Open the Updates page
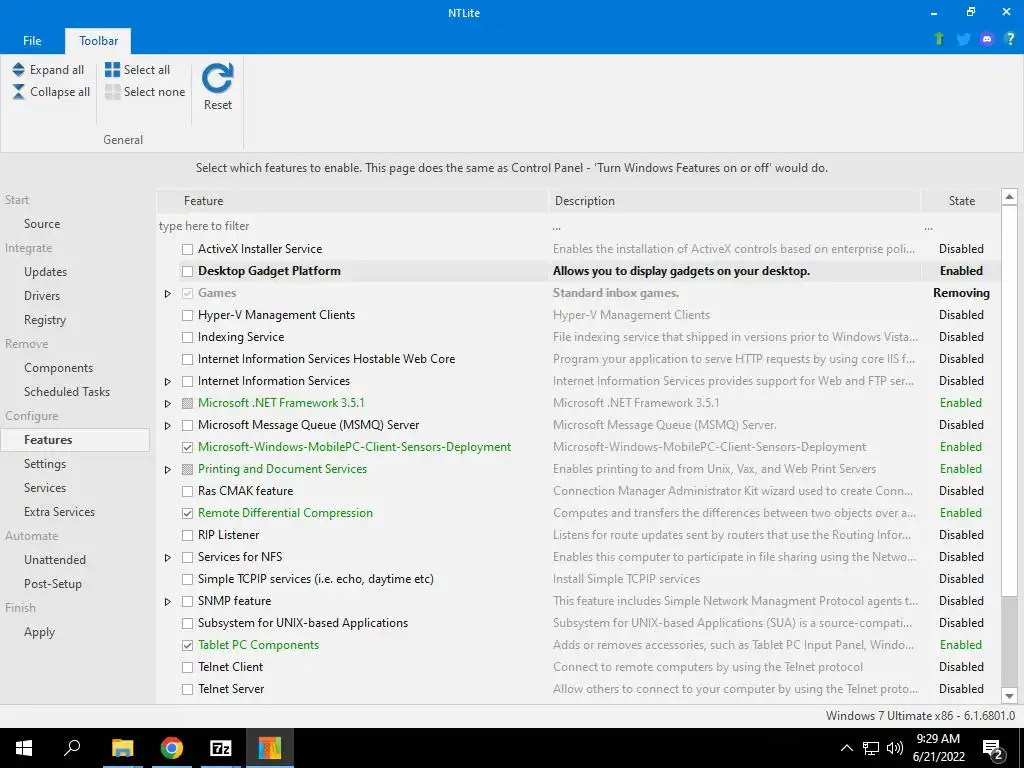1024x768 pixels. coord(46,272)
